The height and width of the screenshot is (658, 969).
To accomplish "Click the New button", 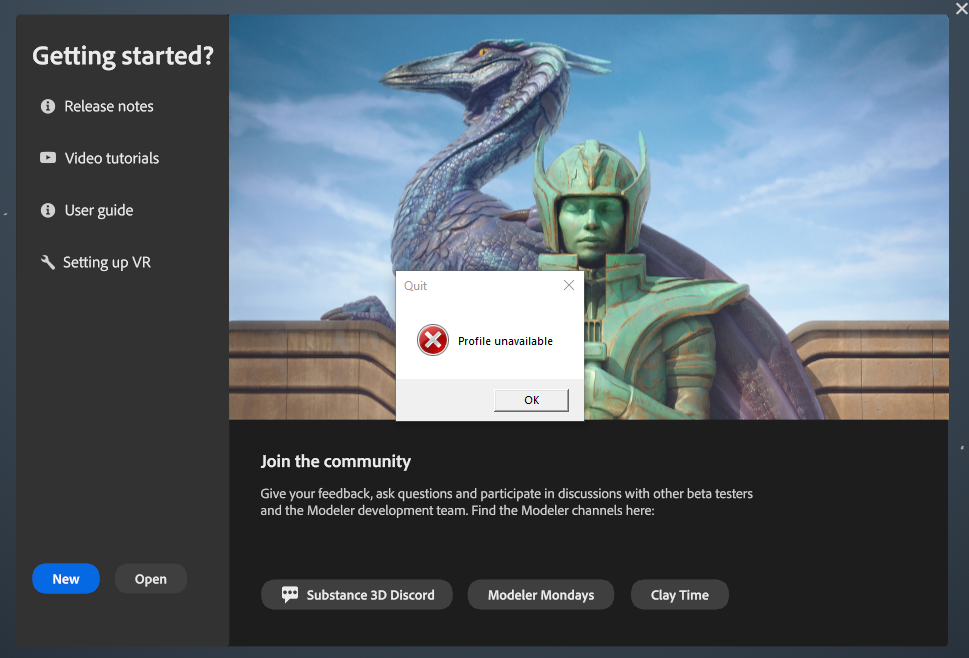I will 65,578.
